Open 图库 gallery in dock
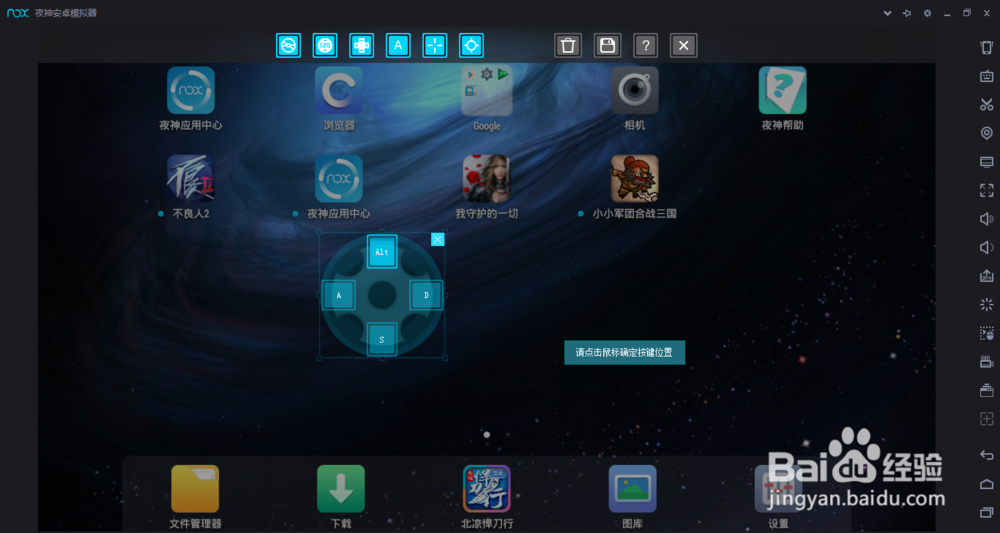This screenshot has height=533, width=1000. [x=633, y=497]
